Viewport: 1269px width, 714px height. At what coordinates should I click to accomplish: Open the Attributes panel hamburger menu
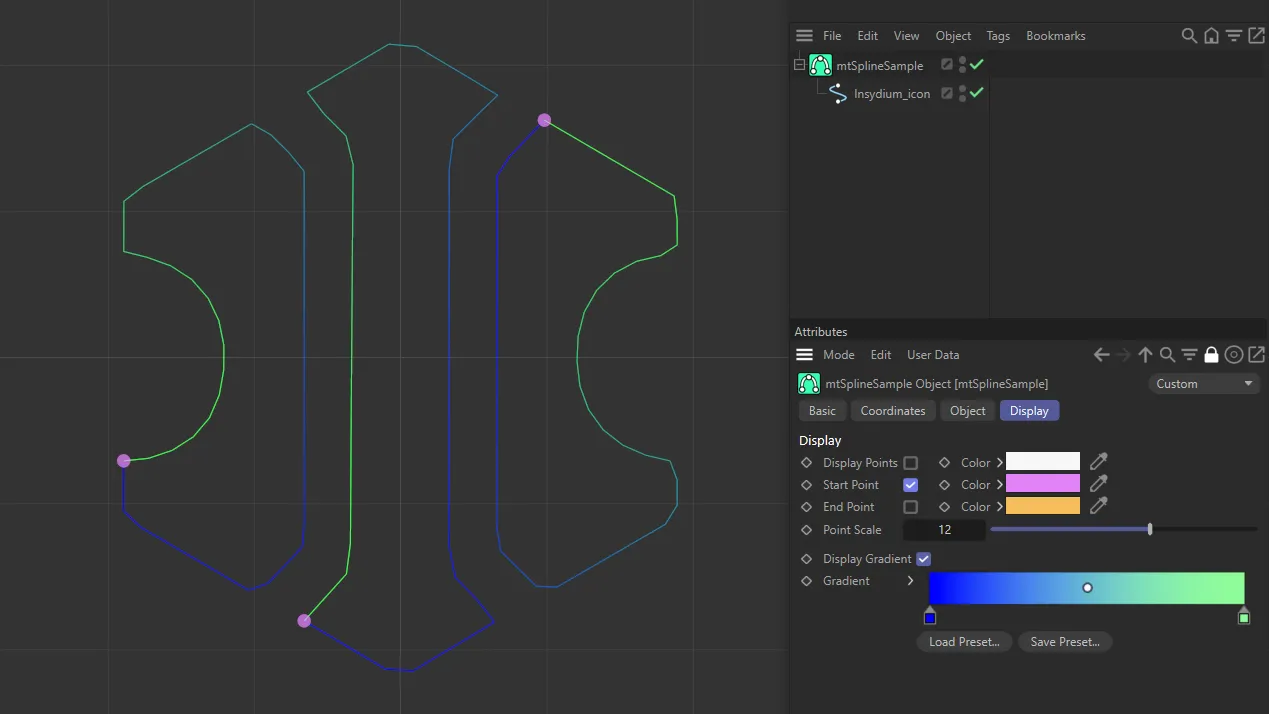coord(804,354)
